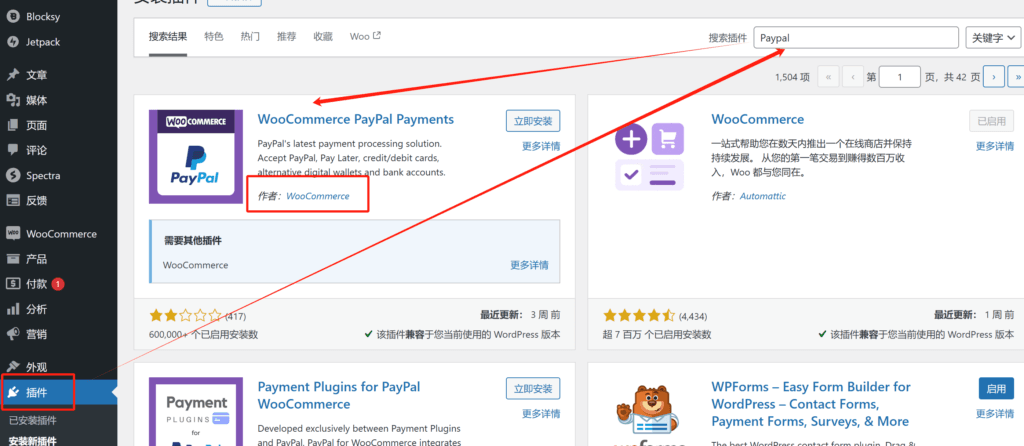Switch to the 特色 tab
Screen dimensions: 1024x446
click(214, 37)
